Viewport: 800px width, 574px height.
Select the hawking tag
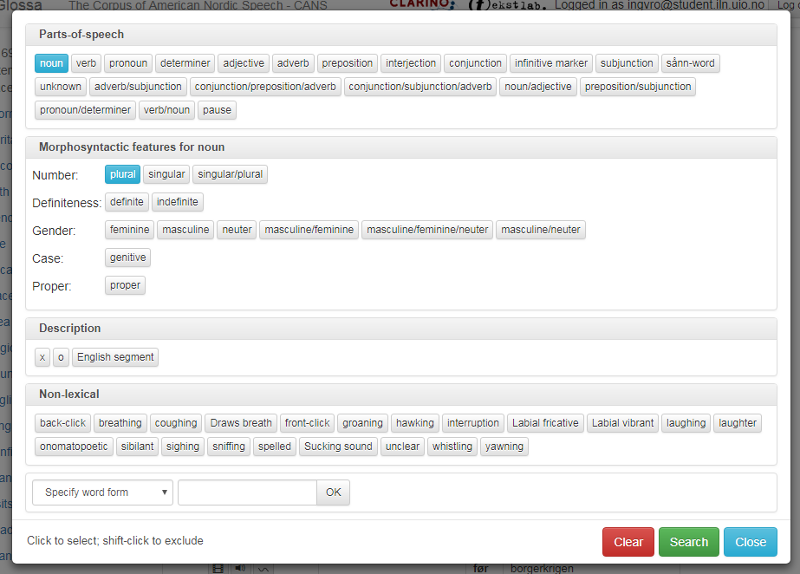(x=415, y=423)
